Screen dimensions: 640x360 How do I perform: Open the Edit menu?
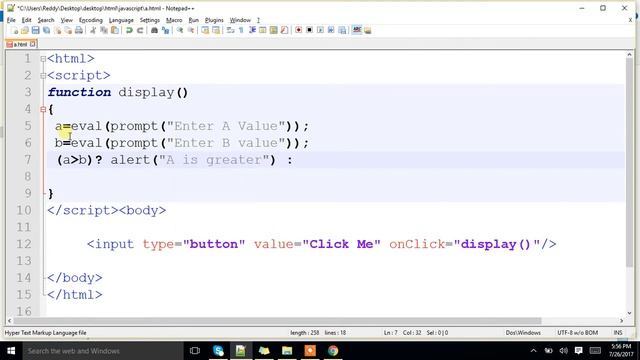click(27, 20)
